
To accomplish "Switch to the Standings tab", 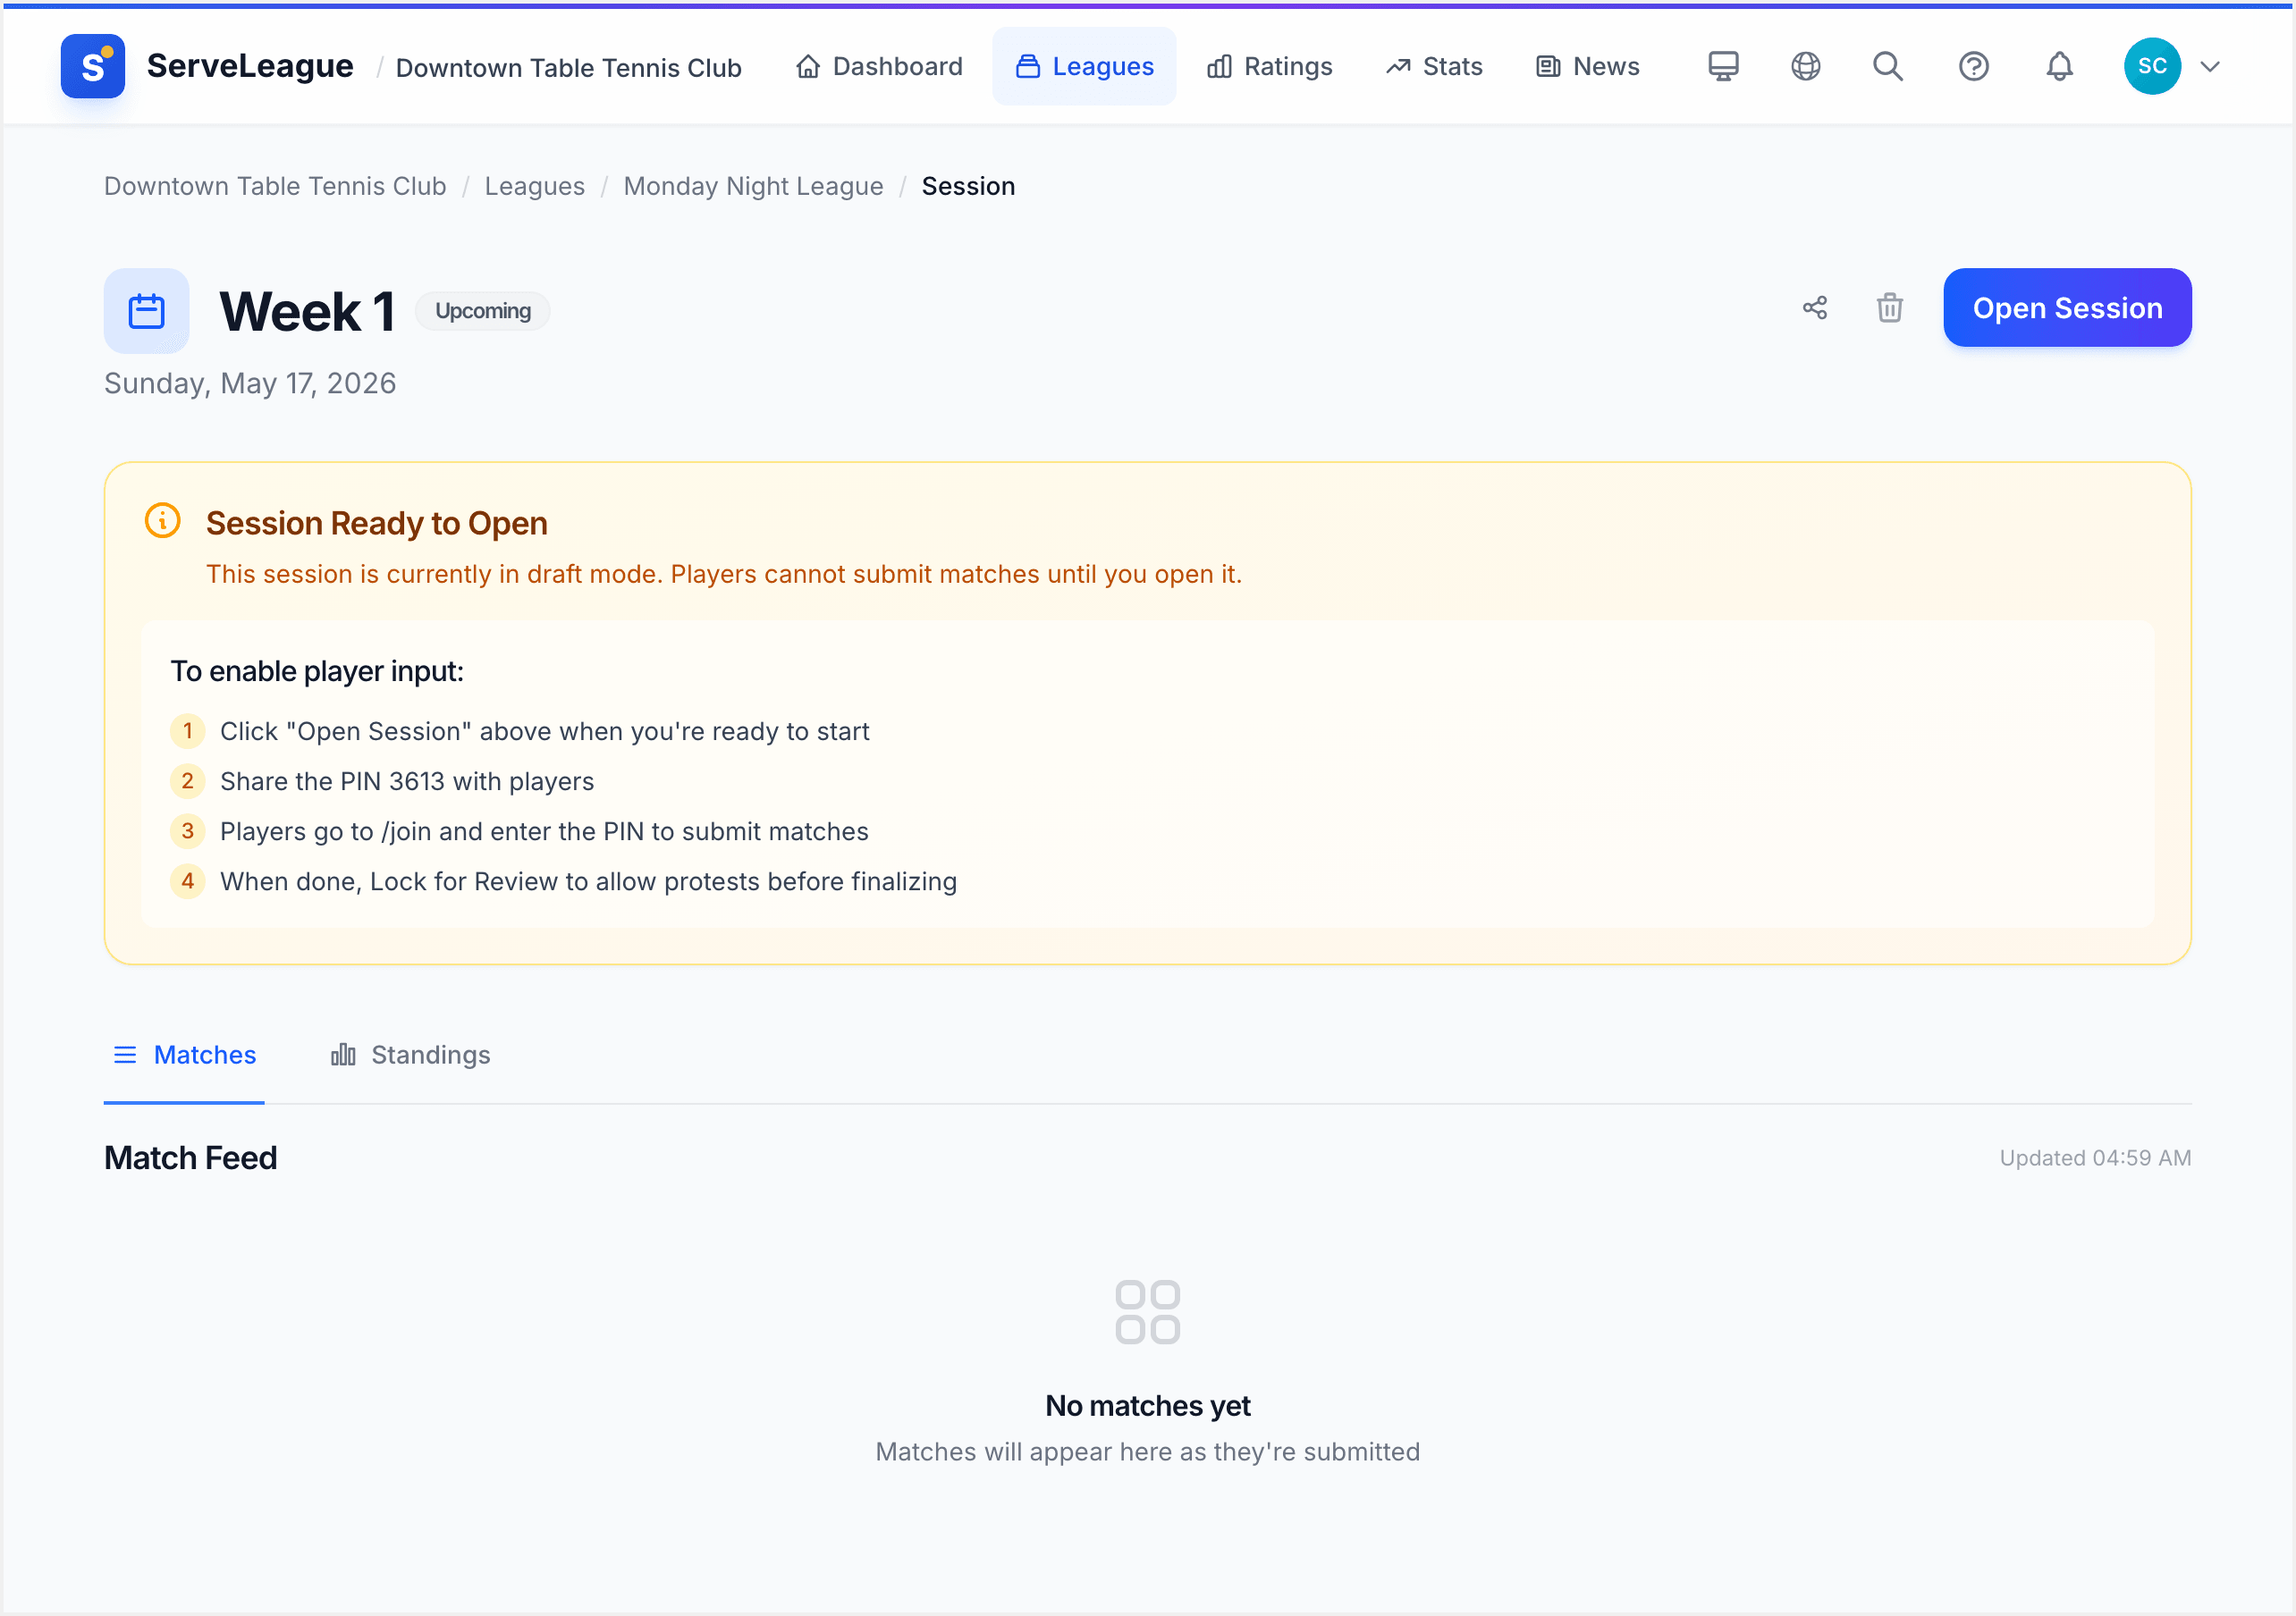I will [x=410, y=1055].
